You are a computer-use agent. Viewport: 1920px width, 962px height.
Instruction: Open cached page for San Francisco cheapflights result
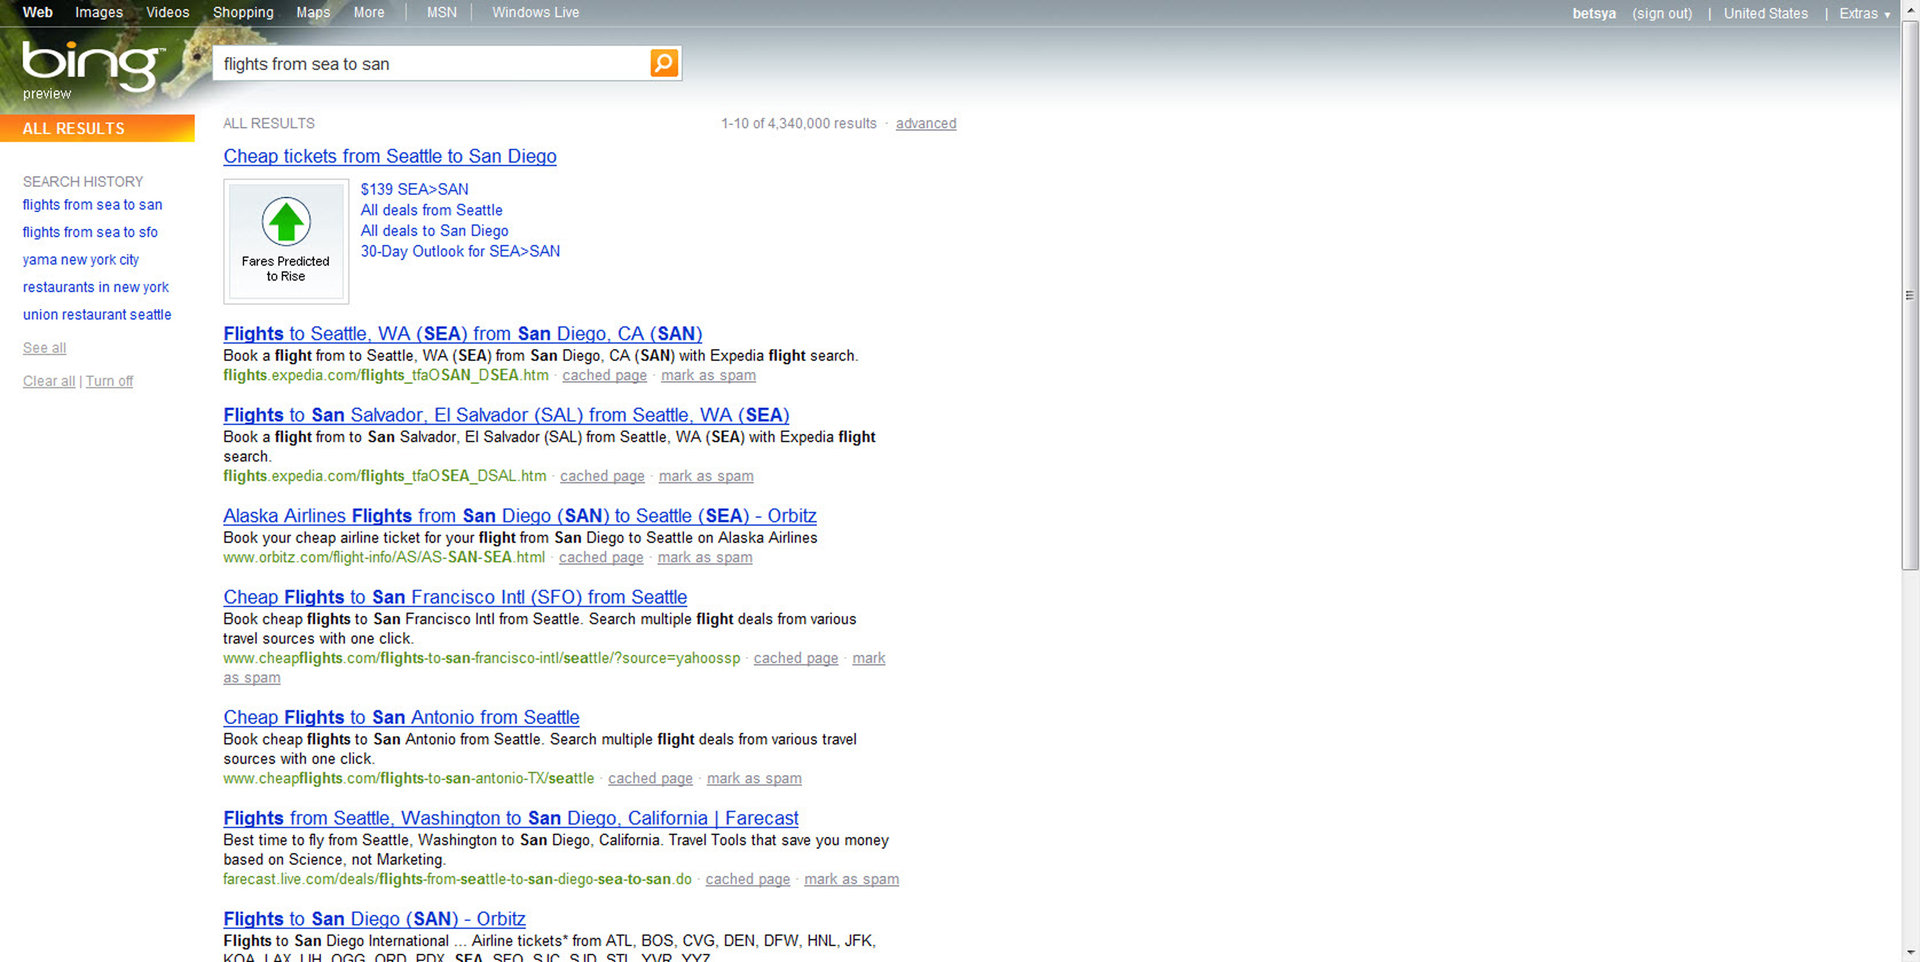(796, 658)
